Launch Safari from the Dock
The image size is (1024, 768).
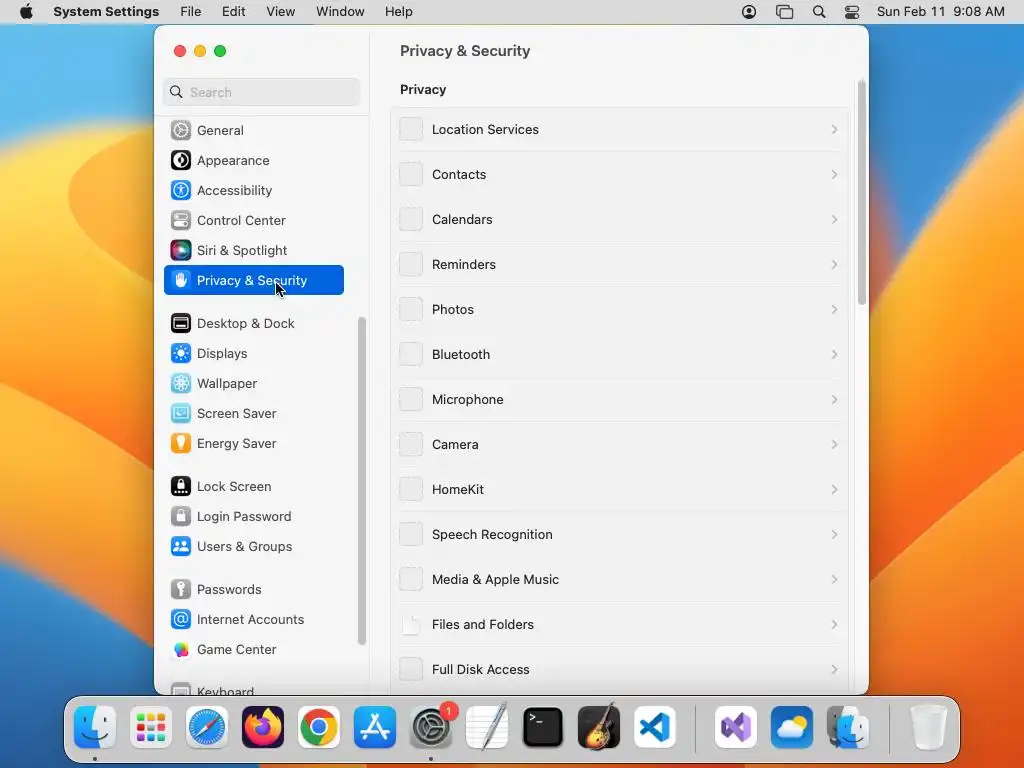[x=207, y=727]
